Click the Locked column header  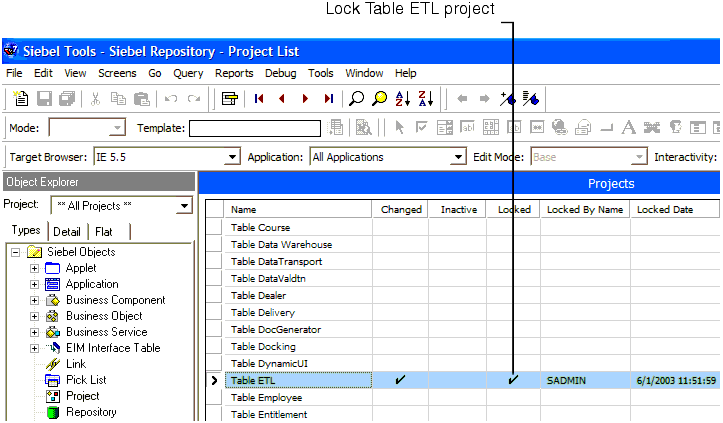(x=513, y=209)
